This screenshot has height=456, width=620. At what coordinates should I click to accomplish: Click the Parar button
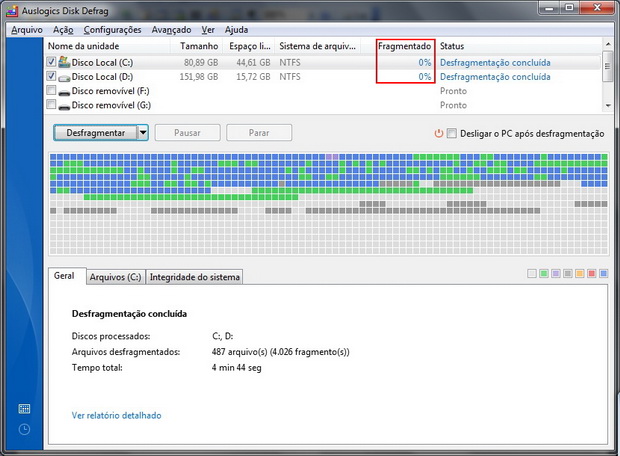[x=259, y=133]
